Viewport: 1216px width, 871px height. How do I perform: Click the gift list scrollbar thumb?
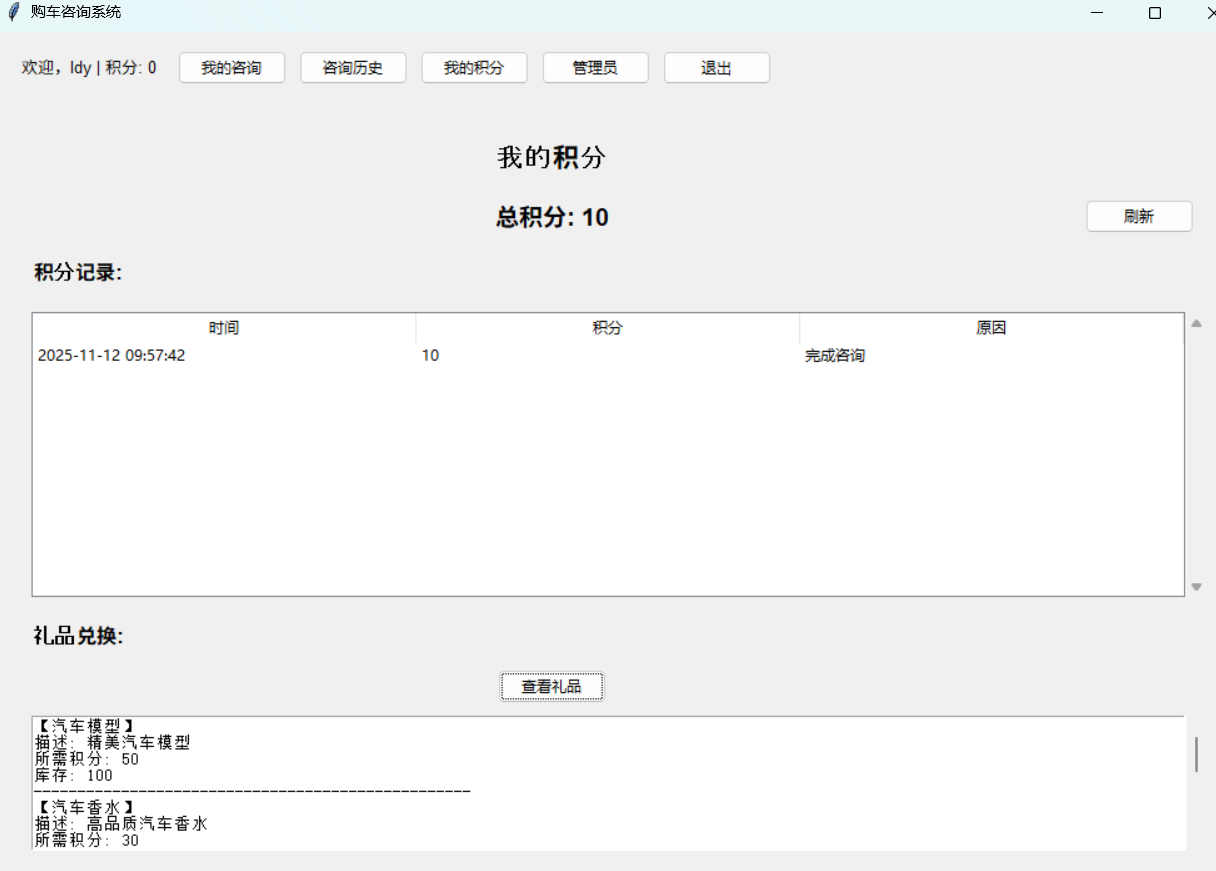pos(1196,754)
